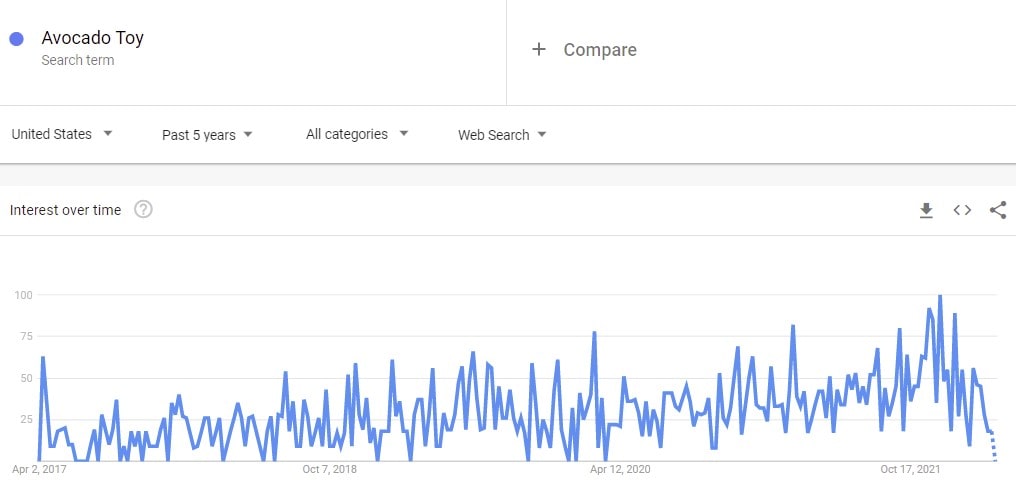The height and width of the screenshot is (504, 1016).
Task: Click the Search term subtitle text
Action: pyautogui.click(x=77, y=60)
